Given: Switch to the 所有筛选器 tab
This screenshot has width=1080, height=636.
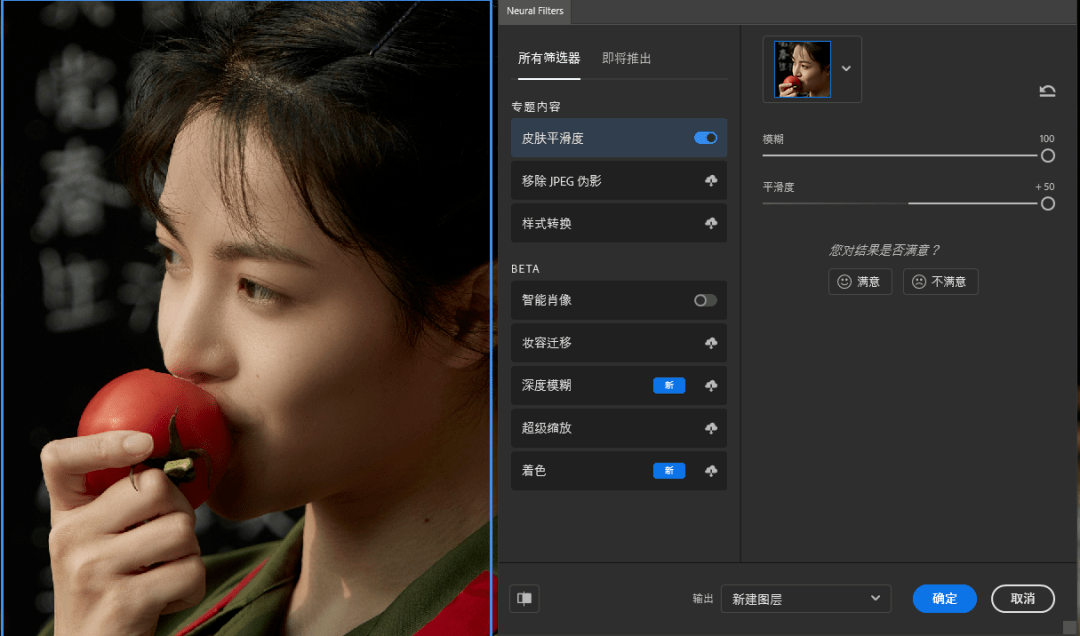Looking at the screenshot, I should 549,59.
